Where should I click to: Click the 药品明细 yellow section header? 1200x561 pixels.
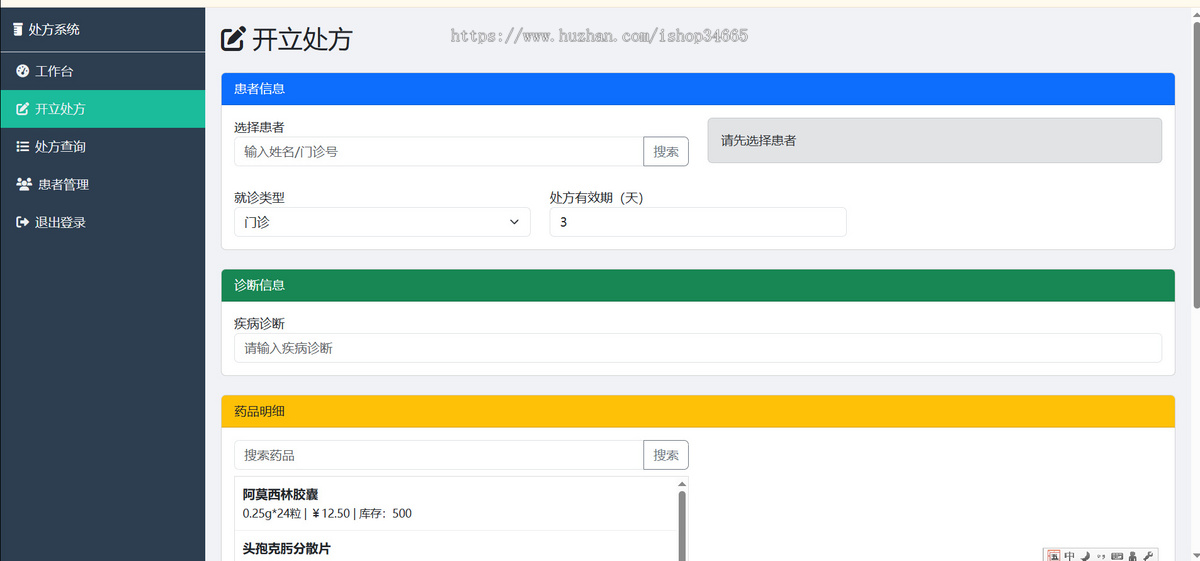pyautogui.click(x=698, y=411)
